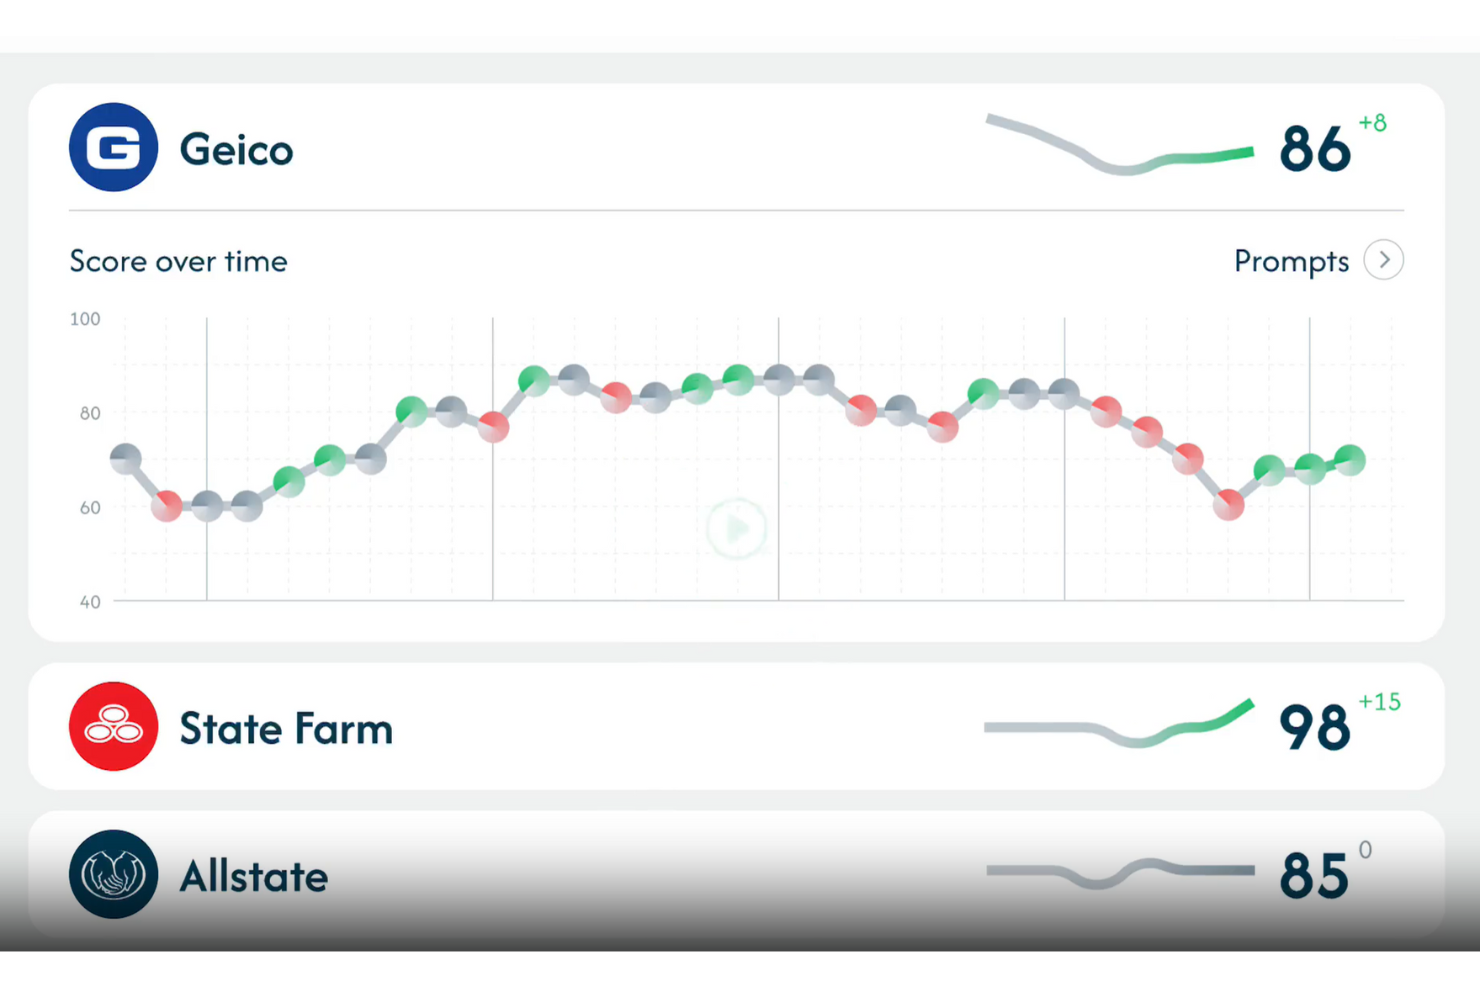
Task: Open Prompts with the chevron arrow
Action: [1384, 260]
